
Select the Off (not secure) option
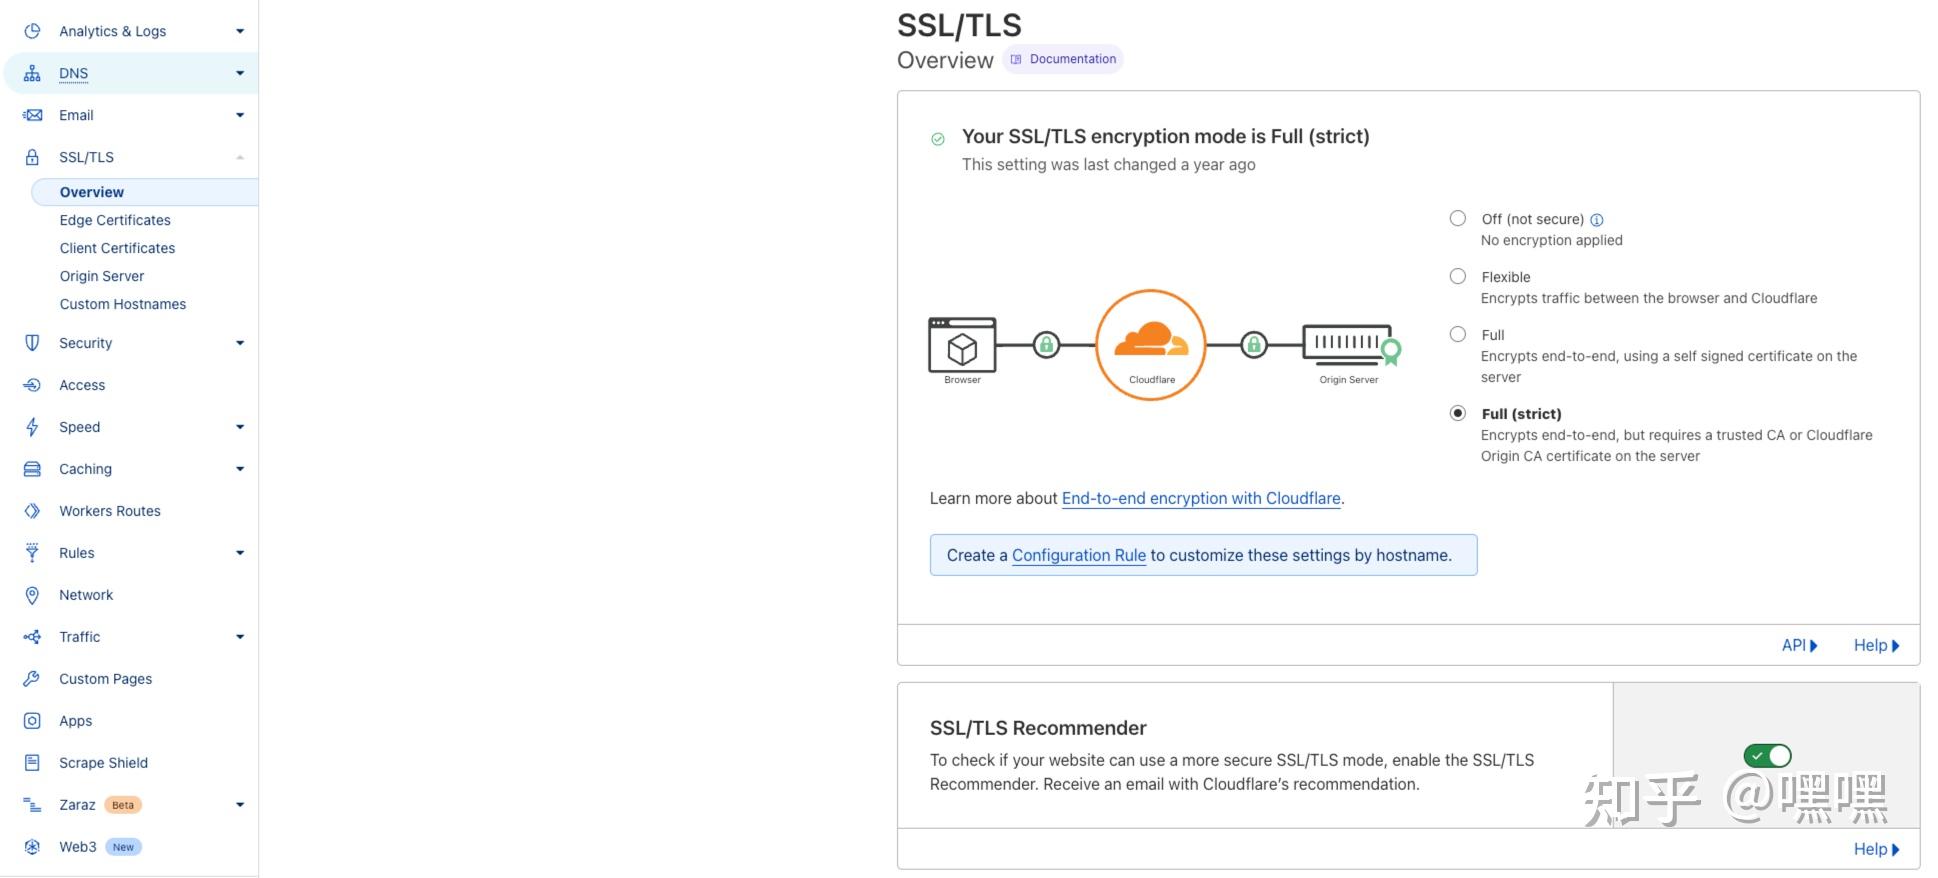(1458, 218)
